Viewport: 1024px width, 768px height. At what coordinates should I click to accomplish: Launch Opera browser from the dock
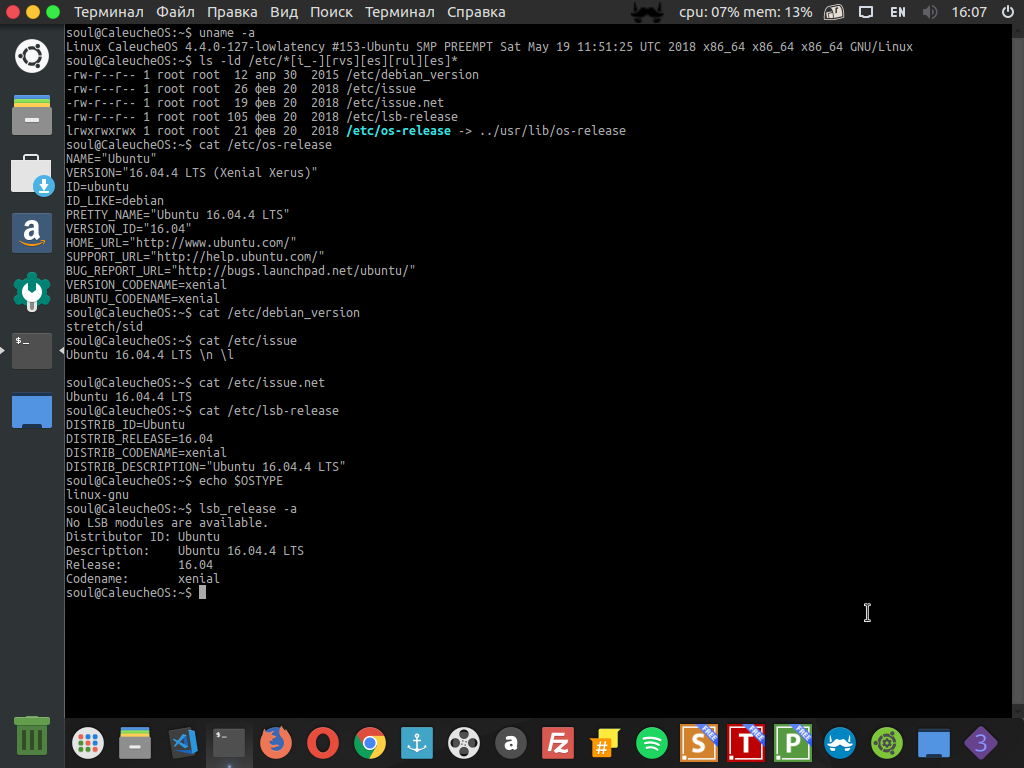coord(323,743)
